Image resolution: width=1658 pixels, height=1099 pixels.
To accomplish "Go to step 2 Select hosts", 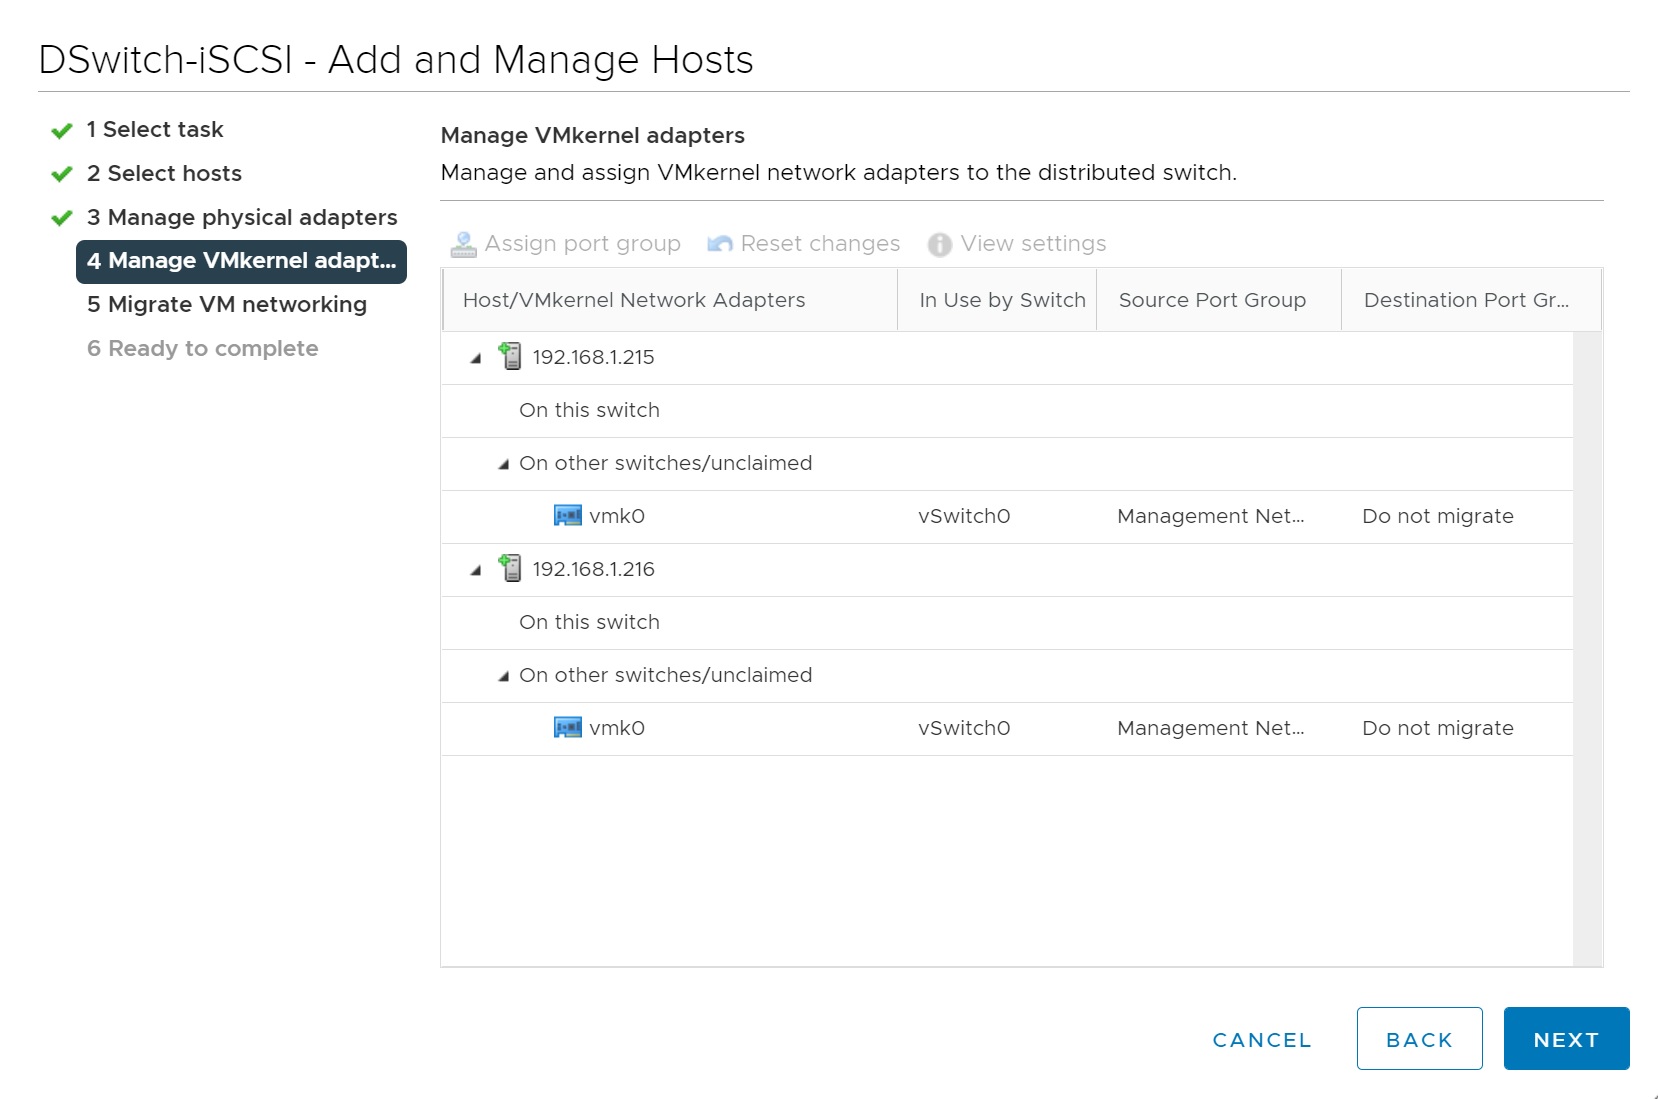I will click(164, 174).
